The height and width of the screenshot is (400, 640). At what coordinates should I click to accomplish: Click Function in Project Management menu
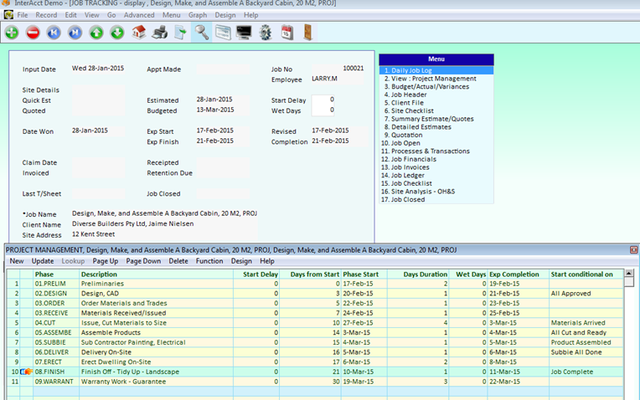[x=209, y=261]
